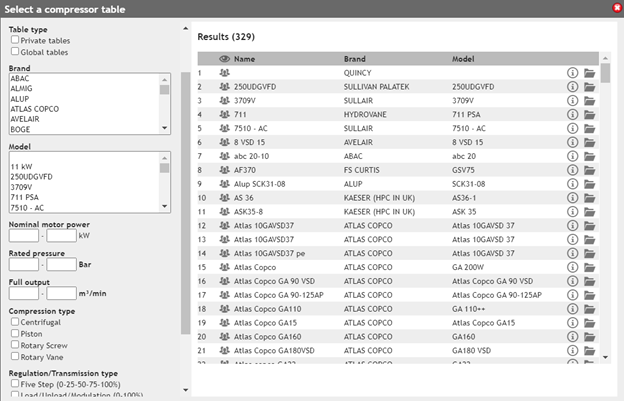The image size is (624, 401).
Task: Click the results table scrollbar thumb
Action: coord(605,73)
